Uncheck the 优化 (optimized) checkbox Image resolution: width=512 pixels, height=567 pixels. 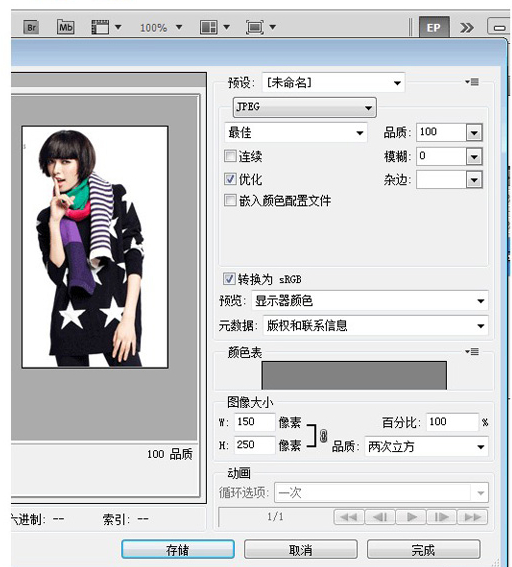(x=230, y=179)
